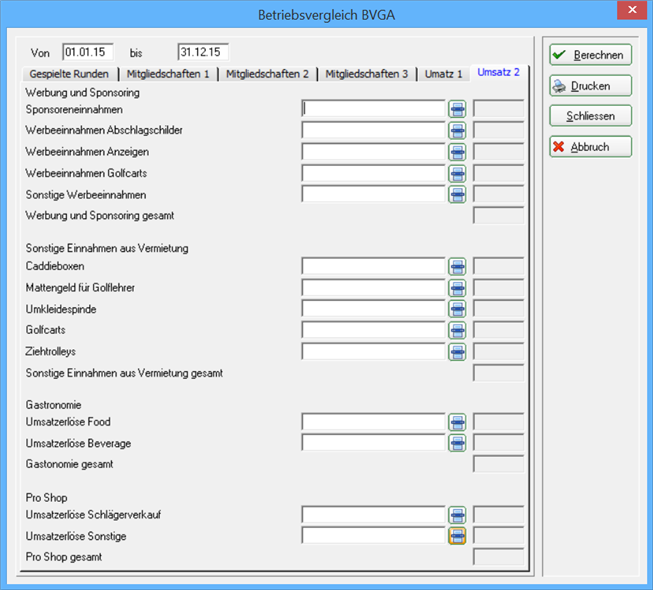This screenshot has height=590, width=653.
Task: Click the Umsatzerlöse Food input field
Action: click(374, 422)
